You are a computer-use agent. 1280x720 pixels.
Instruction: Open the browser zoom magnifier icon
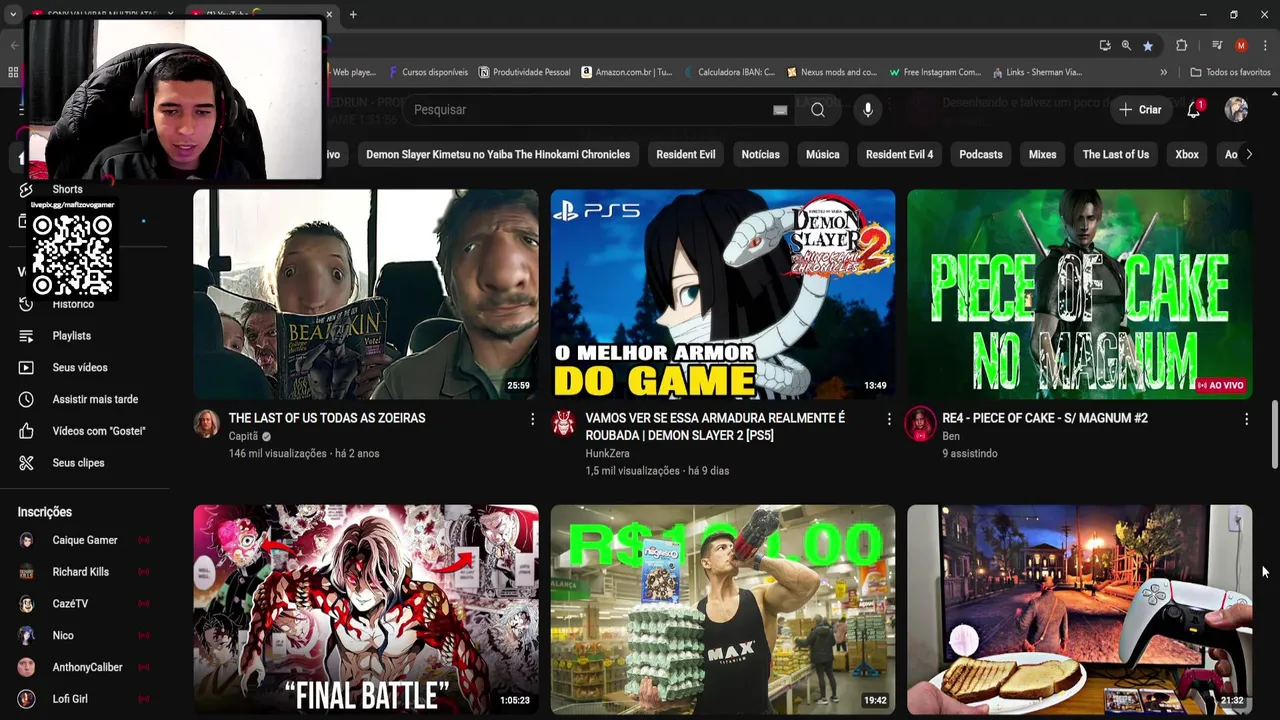point(1126,45)
